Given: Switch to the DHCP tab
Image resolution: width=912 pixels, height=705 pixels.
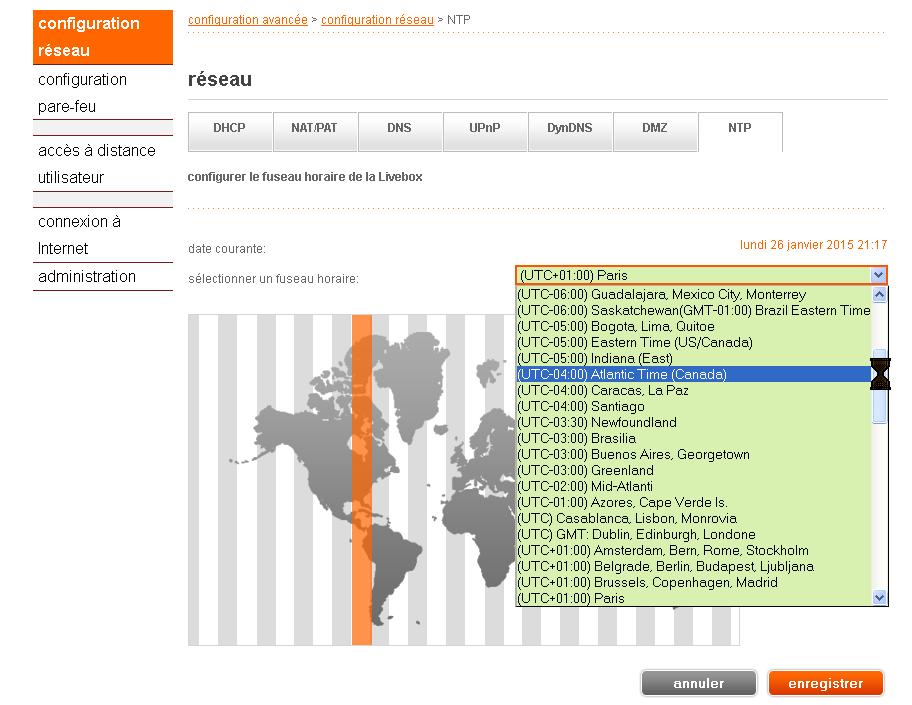Looking at the screenshot, I should click(229, 129).
